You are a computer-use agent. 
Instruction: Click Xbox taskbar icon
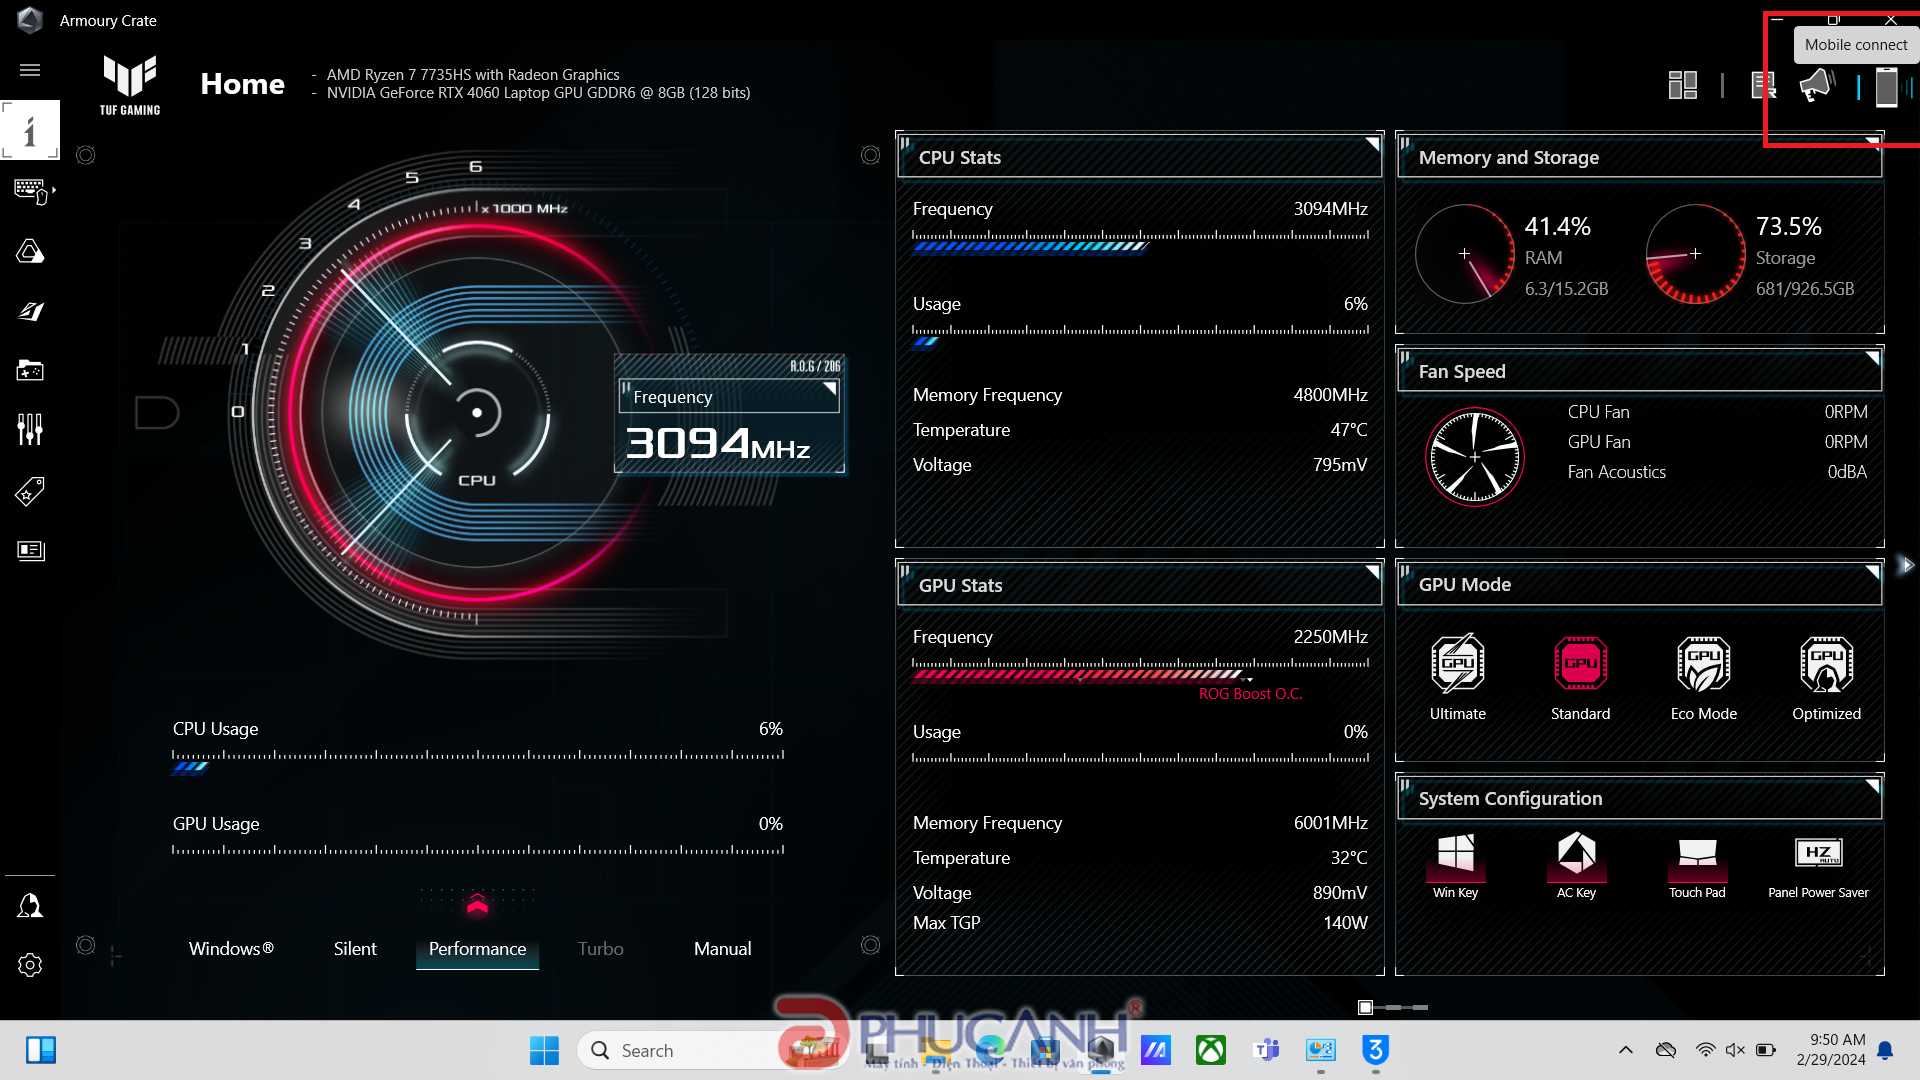(x=1211, y=1050)
